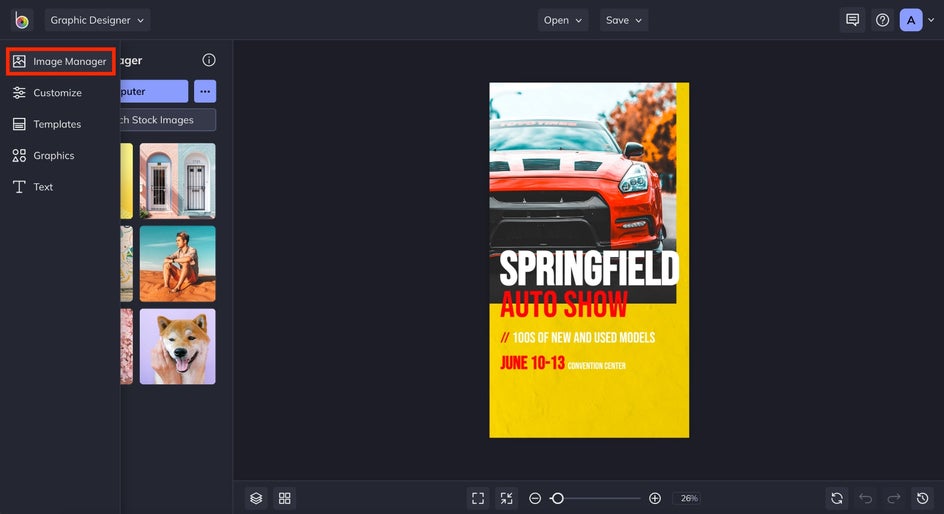
Task: Open the Graphic Designer dropdown
Action: click(98, 20)
